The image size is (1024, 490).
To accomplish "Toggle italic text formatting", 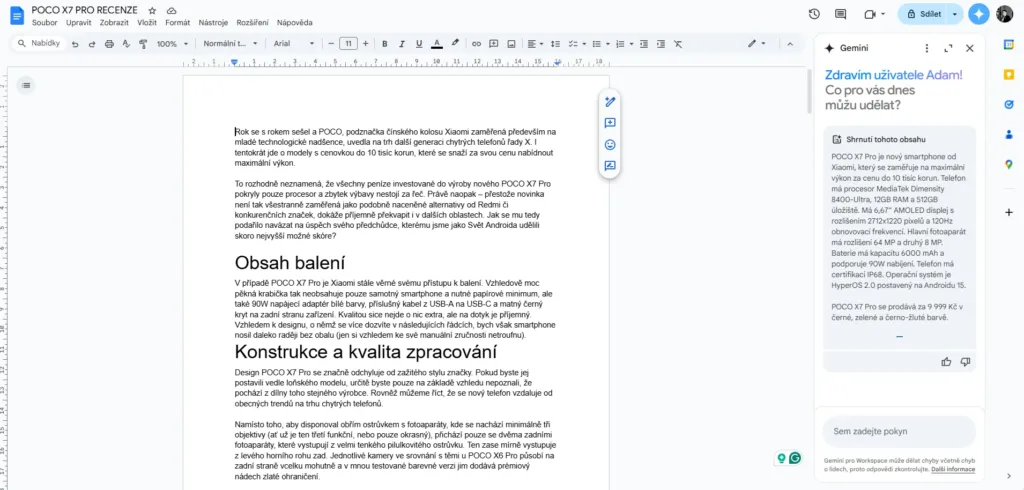I will 402,44.
